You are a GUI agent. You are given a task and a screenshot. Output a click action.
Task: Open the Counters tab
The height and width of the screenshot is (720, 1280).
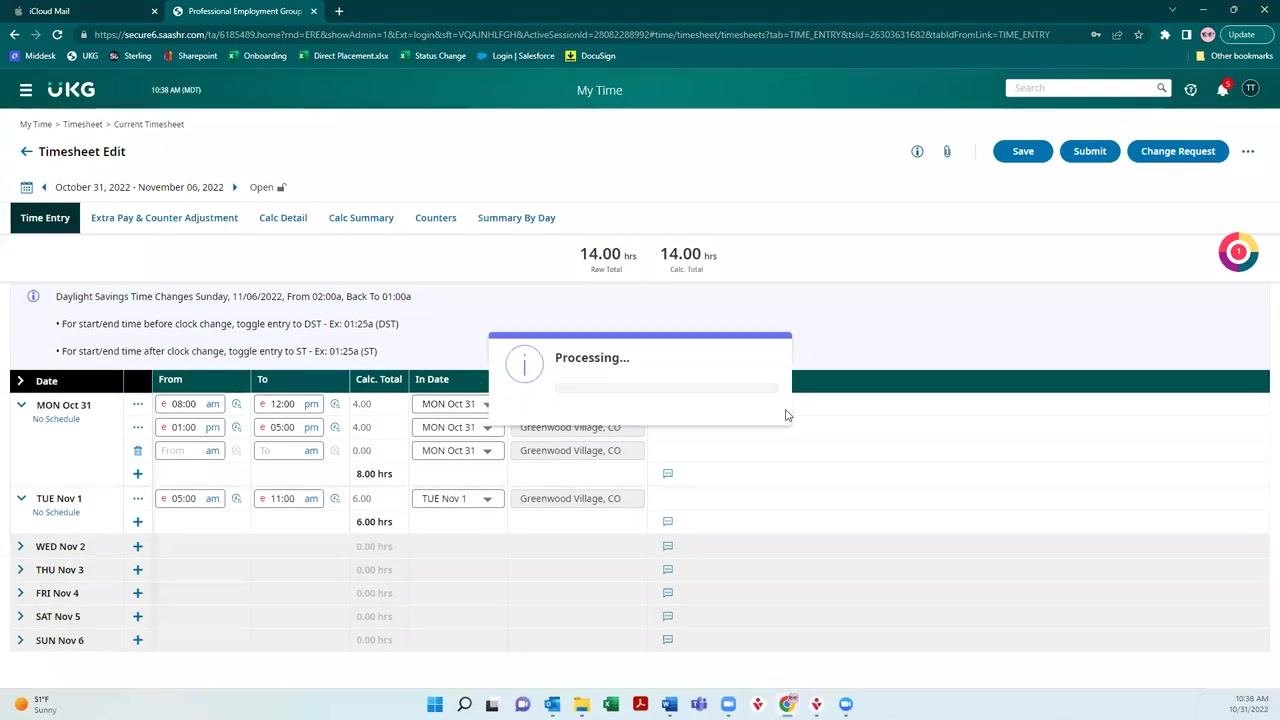tap(436, 218)
